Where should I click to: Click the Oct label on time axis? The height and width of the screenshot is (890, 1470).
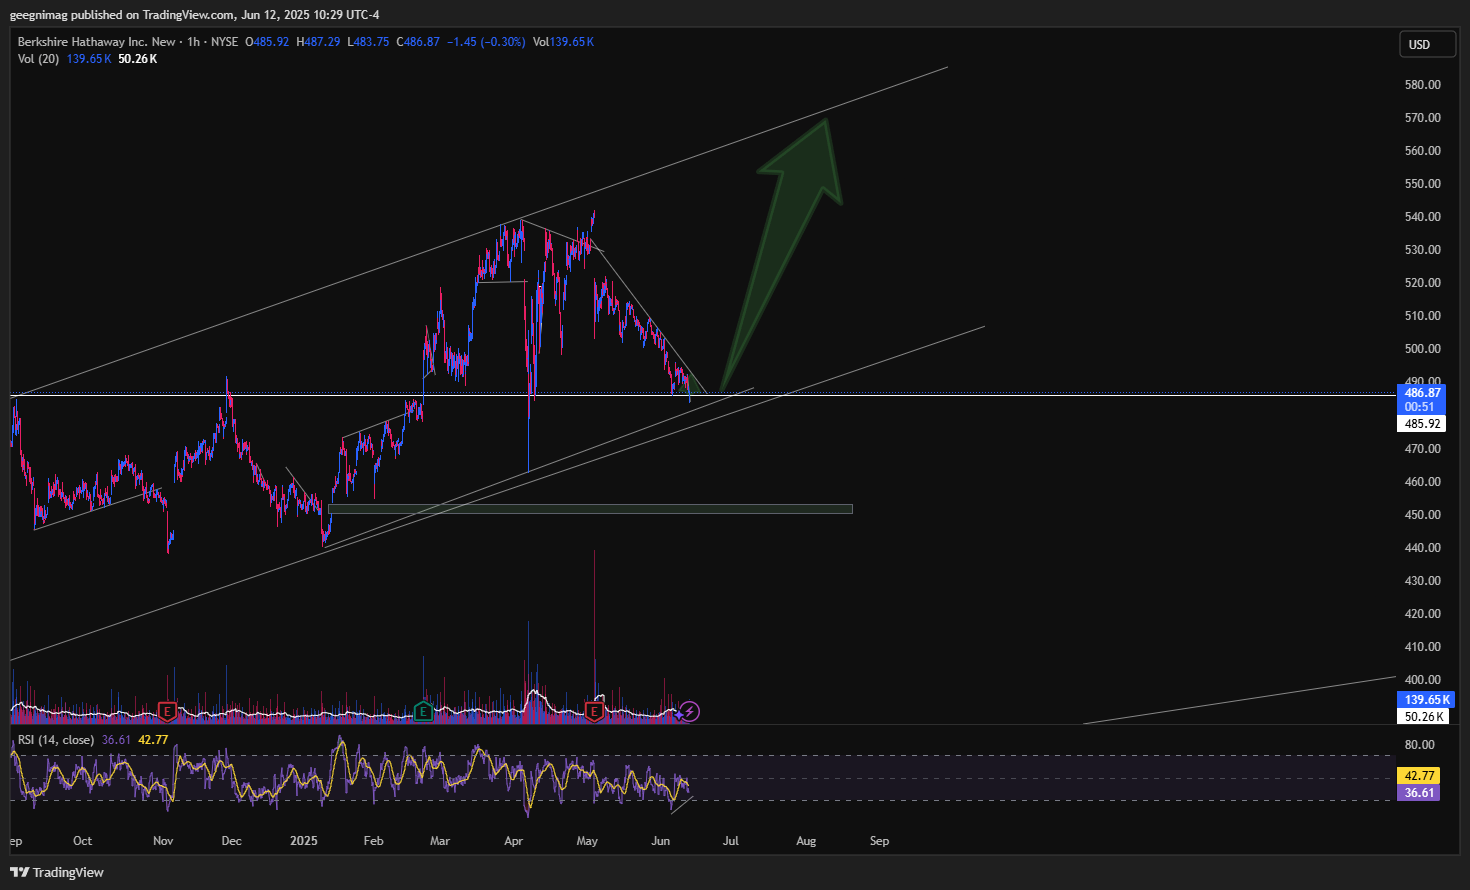tap(82, 841)
